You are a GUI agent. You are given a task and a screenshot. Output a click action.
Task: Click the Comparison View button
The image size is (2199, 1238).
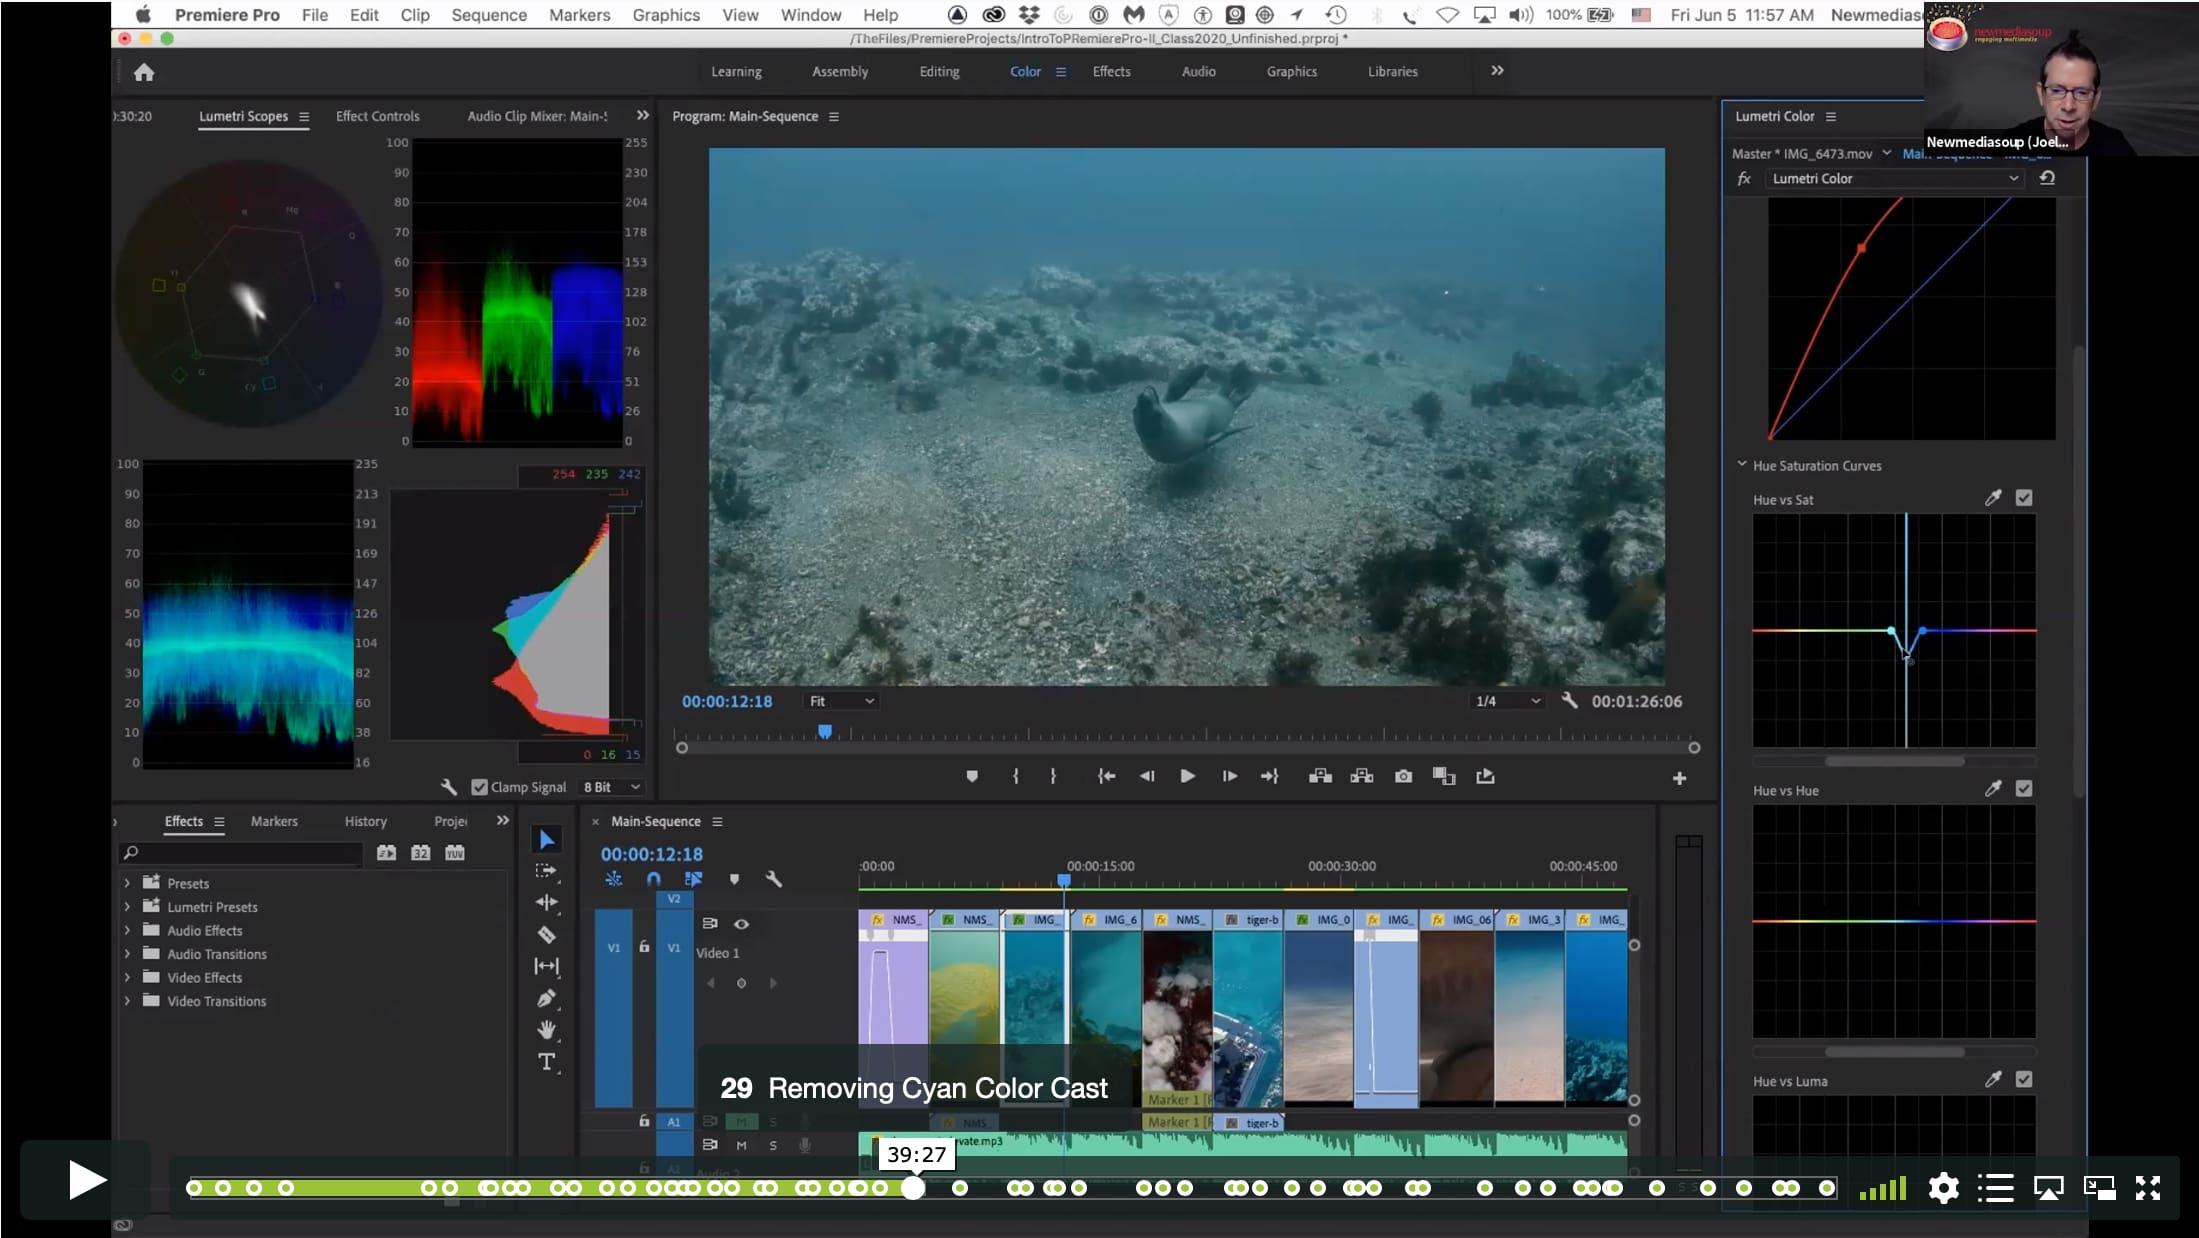click(1444, 776)
